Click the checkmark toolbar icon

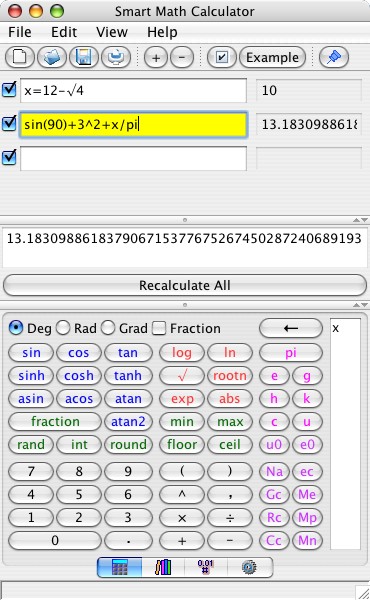222,57
